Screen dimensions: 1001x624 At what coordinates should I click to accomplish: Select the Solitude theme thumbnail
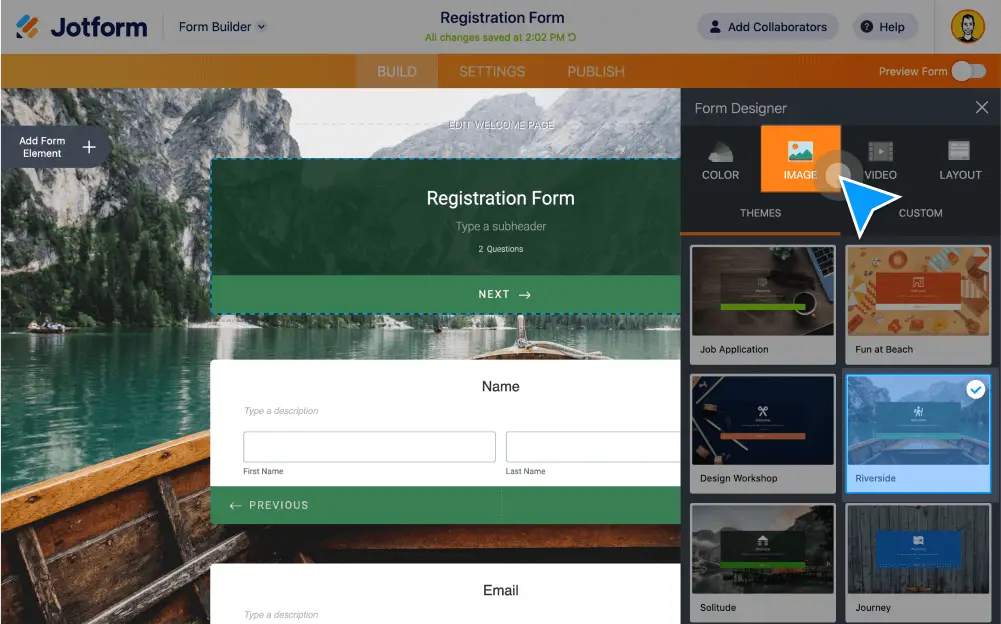(762, 550)
